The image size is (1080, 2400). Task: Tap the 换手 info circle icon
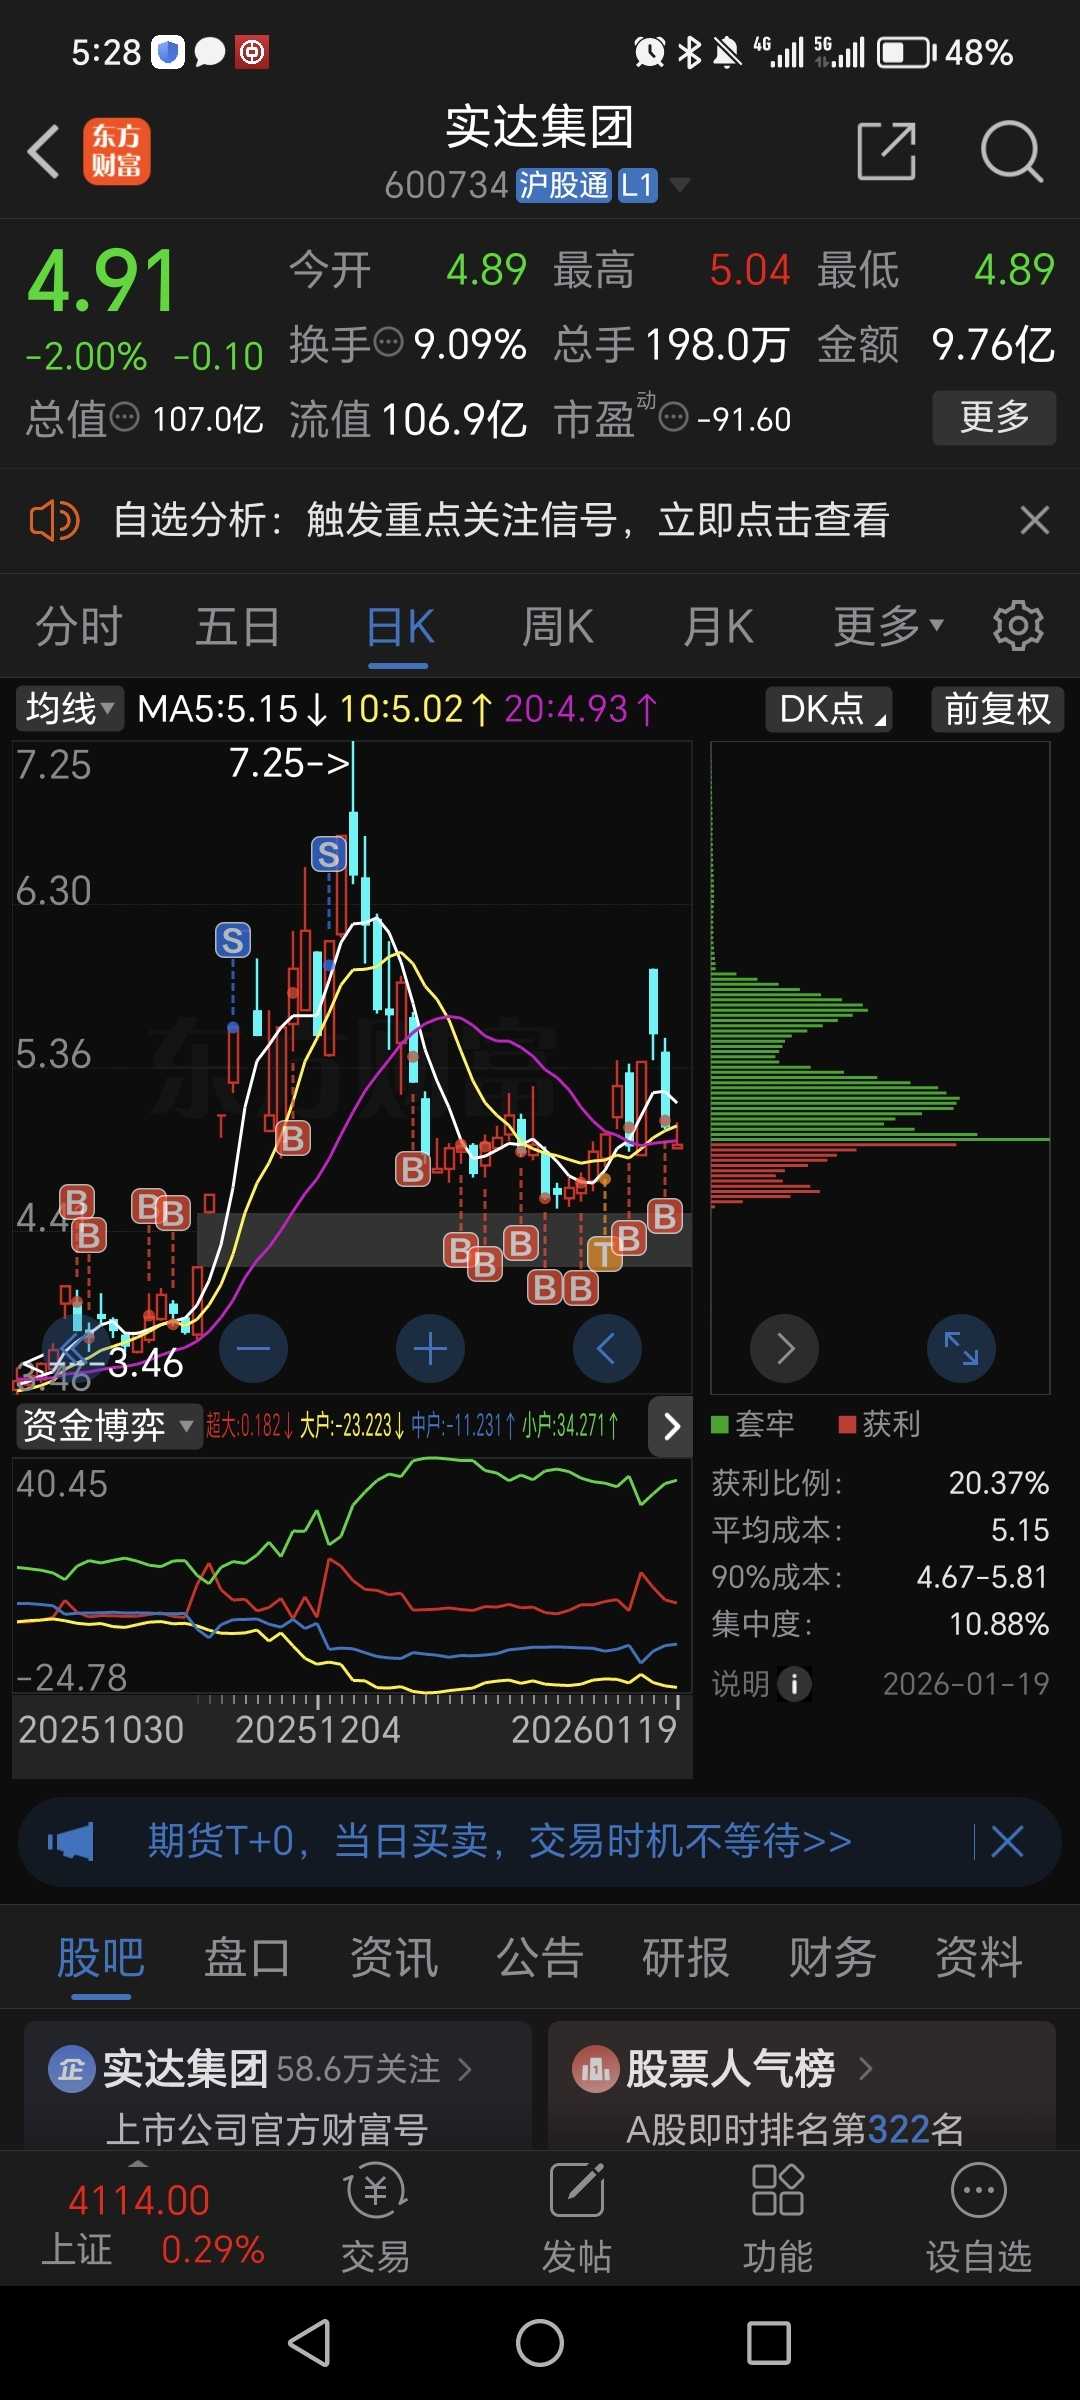click(x=388, y=342)
